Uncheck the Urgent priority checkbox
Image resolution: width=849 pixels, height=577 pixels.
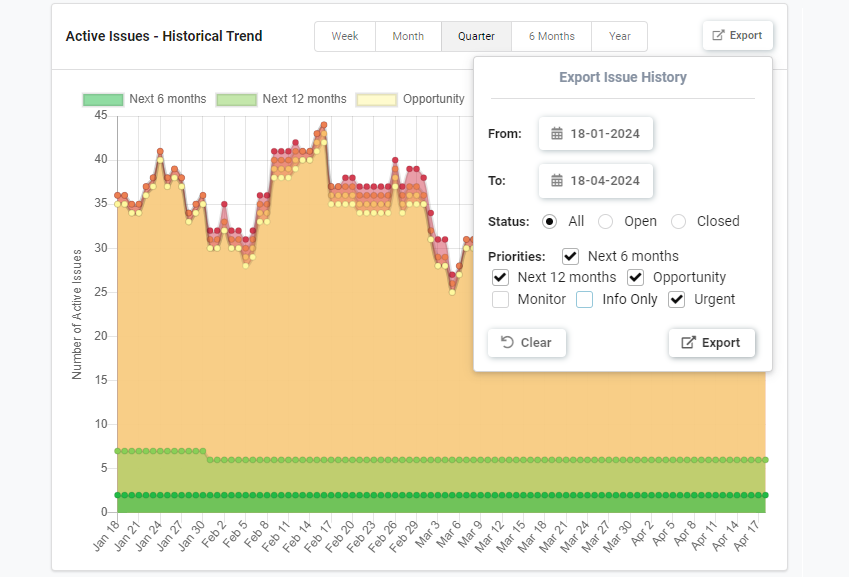676,299
